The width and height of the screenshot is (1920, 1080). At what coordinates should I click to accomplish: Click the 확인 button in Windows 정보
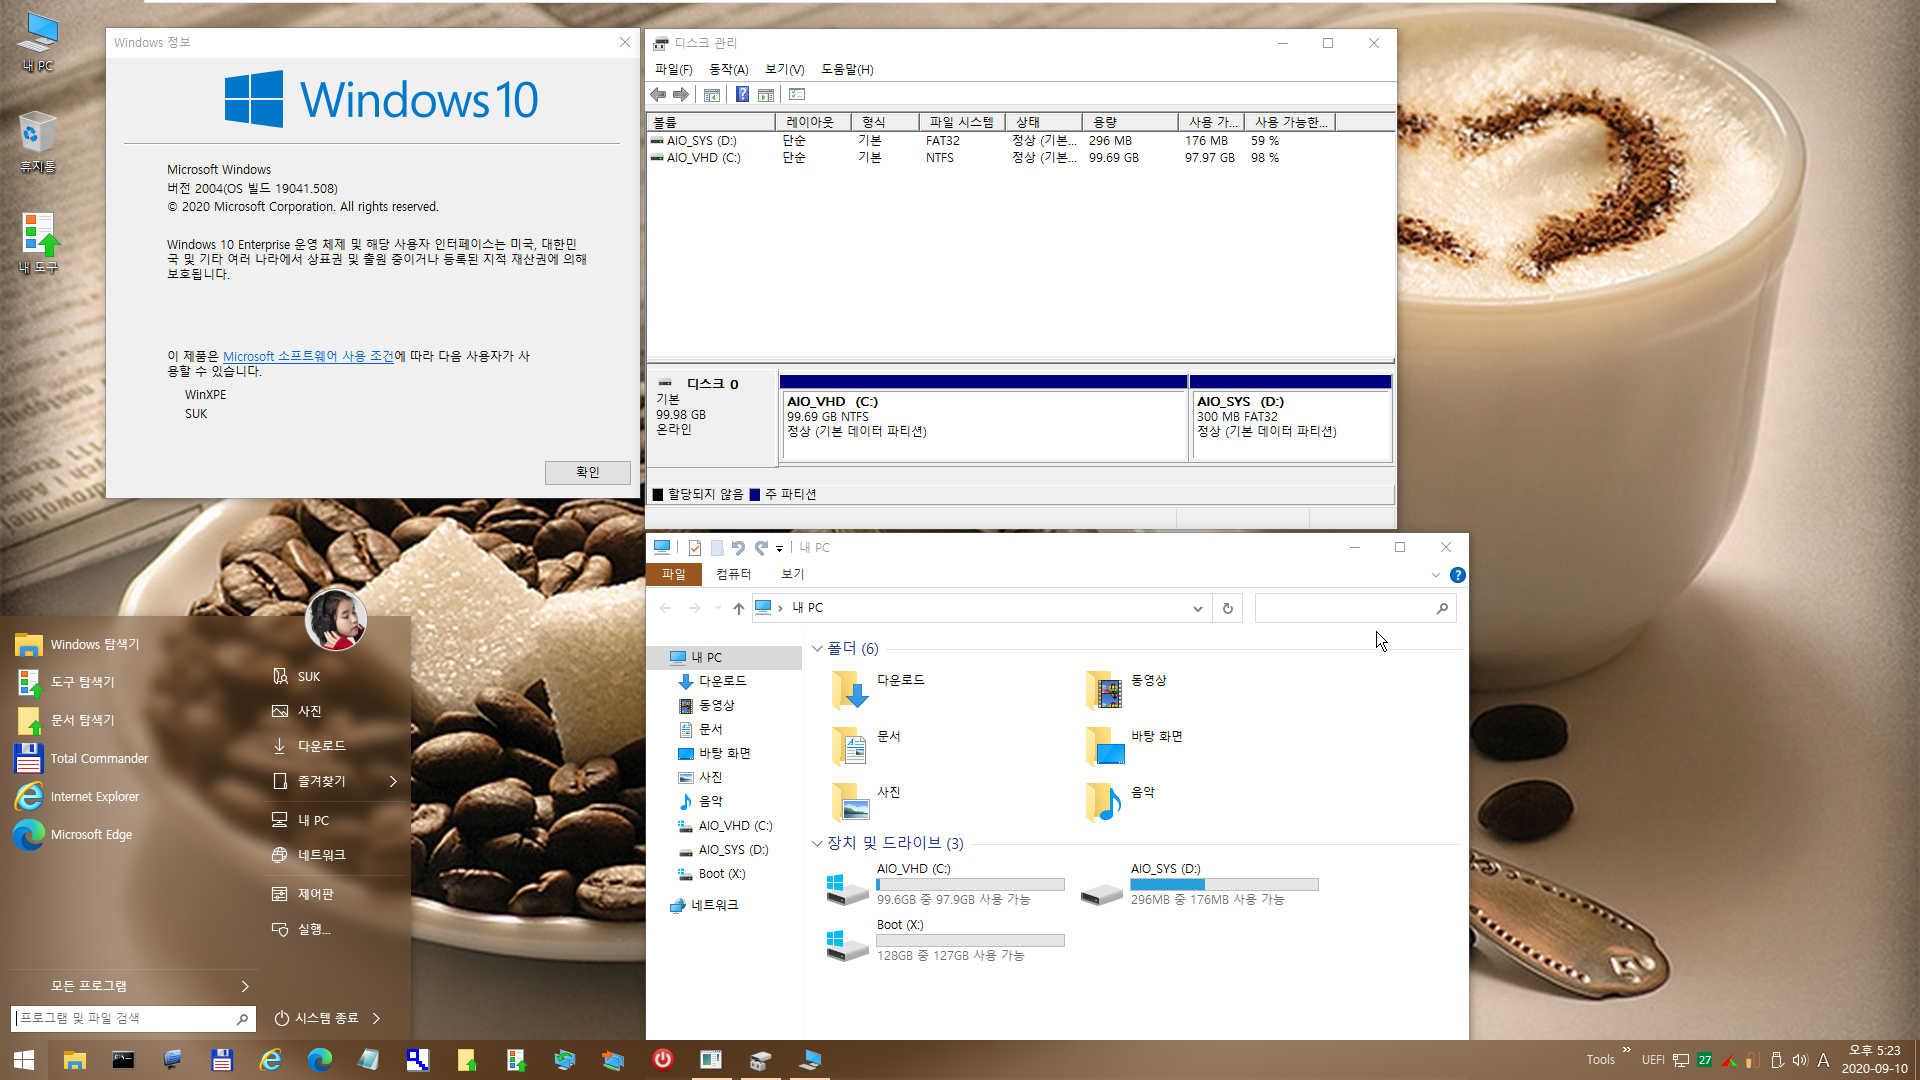click(x=587, y=472)
